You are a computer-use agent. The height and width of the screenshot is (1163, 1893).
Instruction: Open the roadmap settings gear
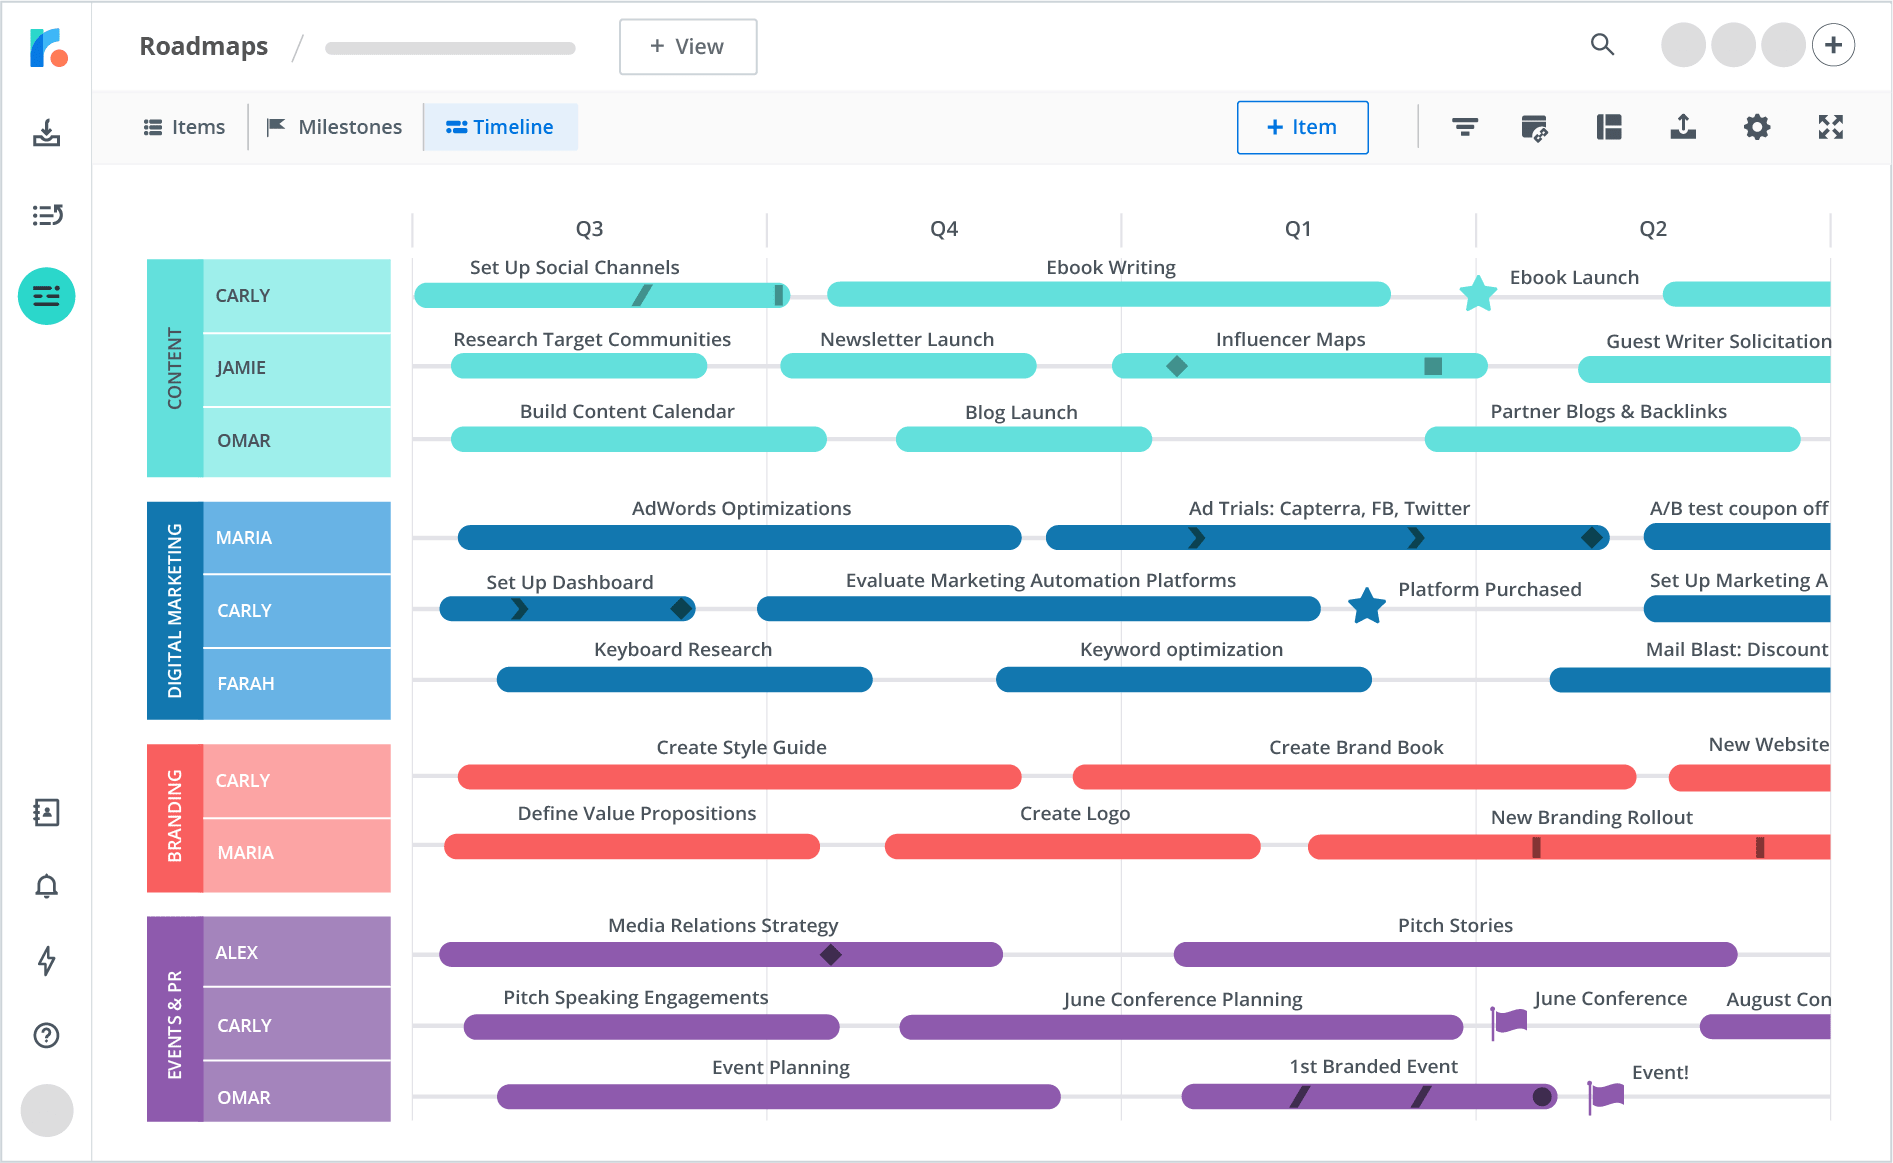1756,127
